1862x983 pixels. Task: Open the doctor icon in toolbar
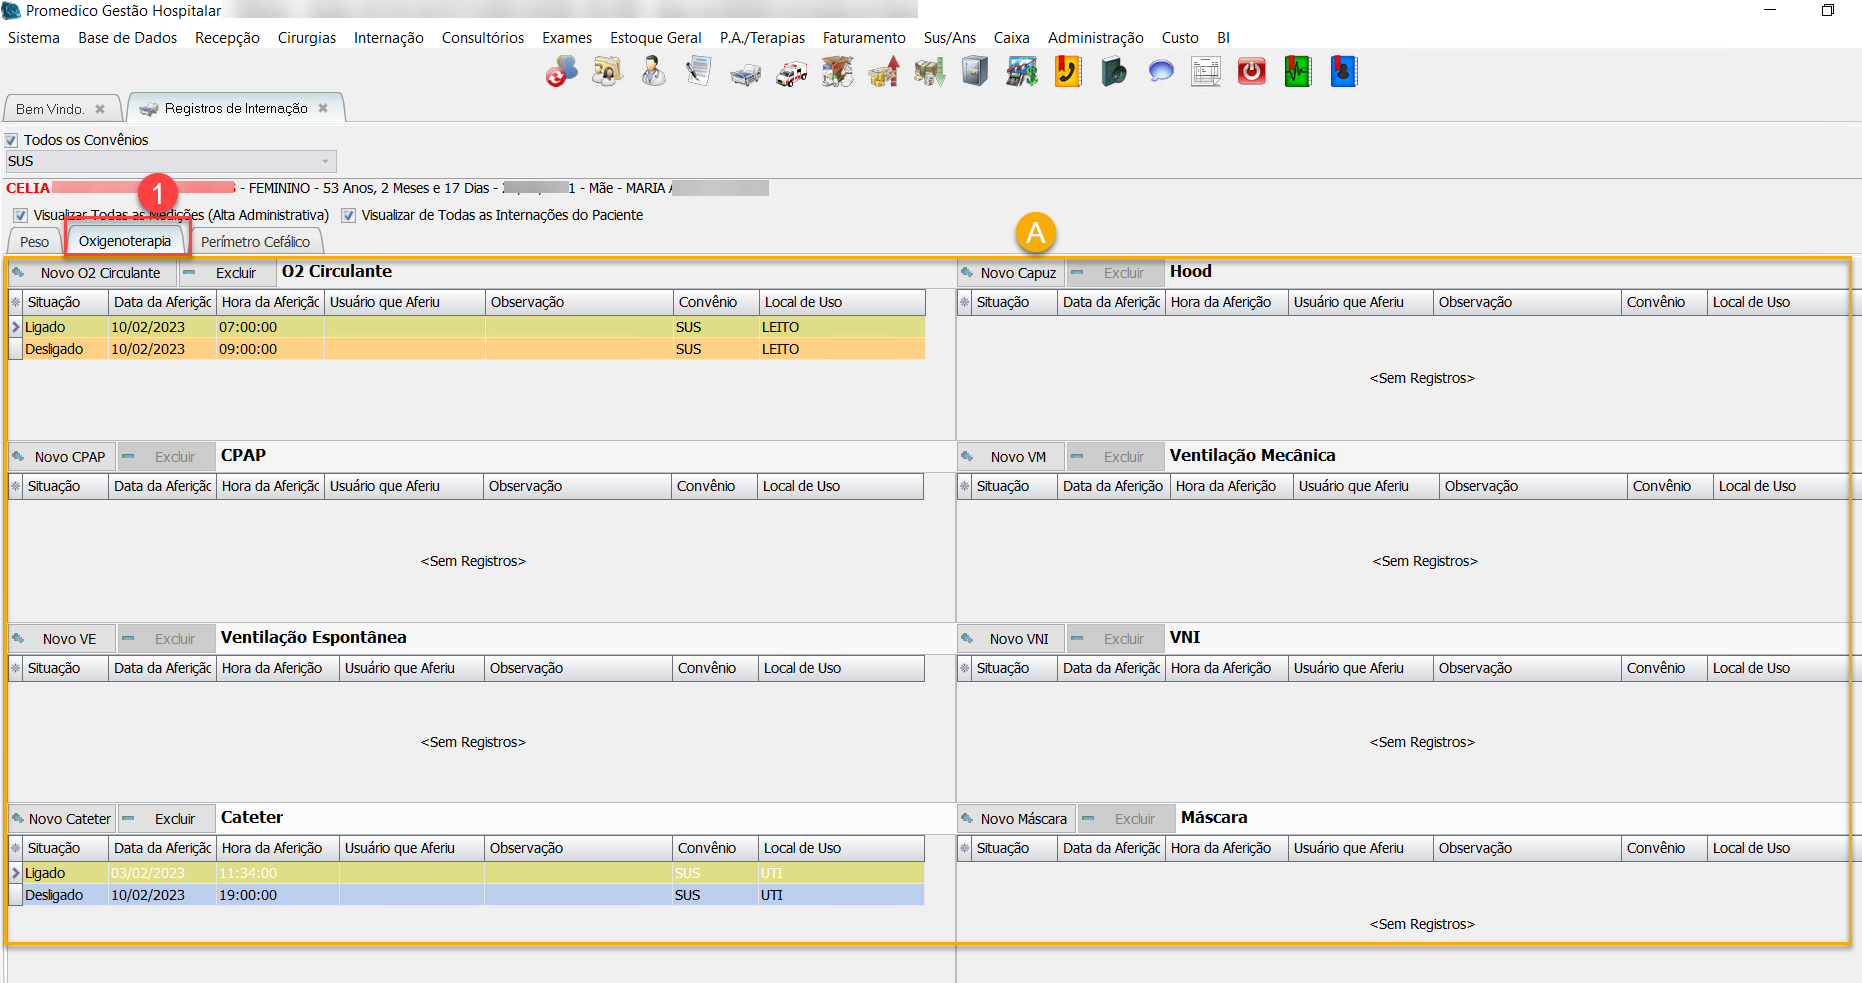point(653,72)
